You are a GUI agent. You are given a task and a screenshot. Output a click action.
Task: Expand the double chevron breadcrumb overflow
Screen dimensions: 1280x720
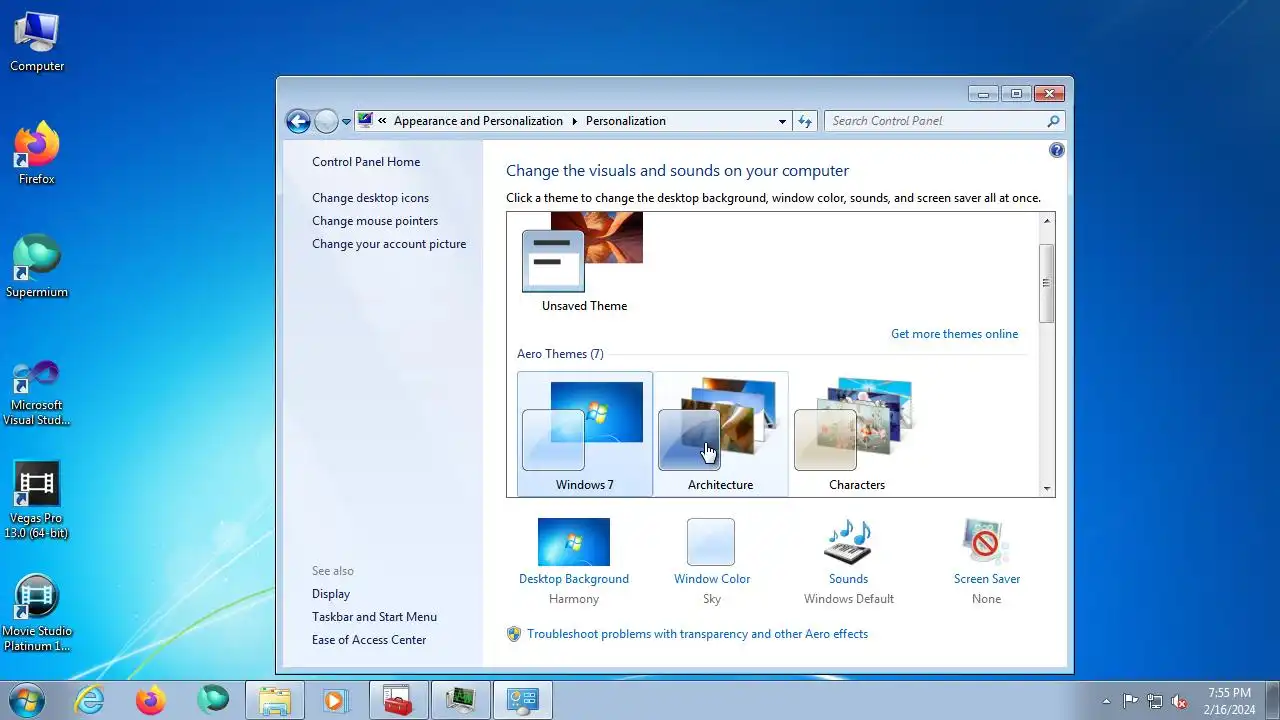(x=382, y=121)
